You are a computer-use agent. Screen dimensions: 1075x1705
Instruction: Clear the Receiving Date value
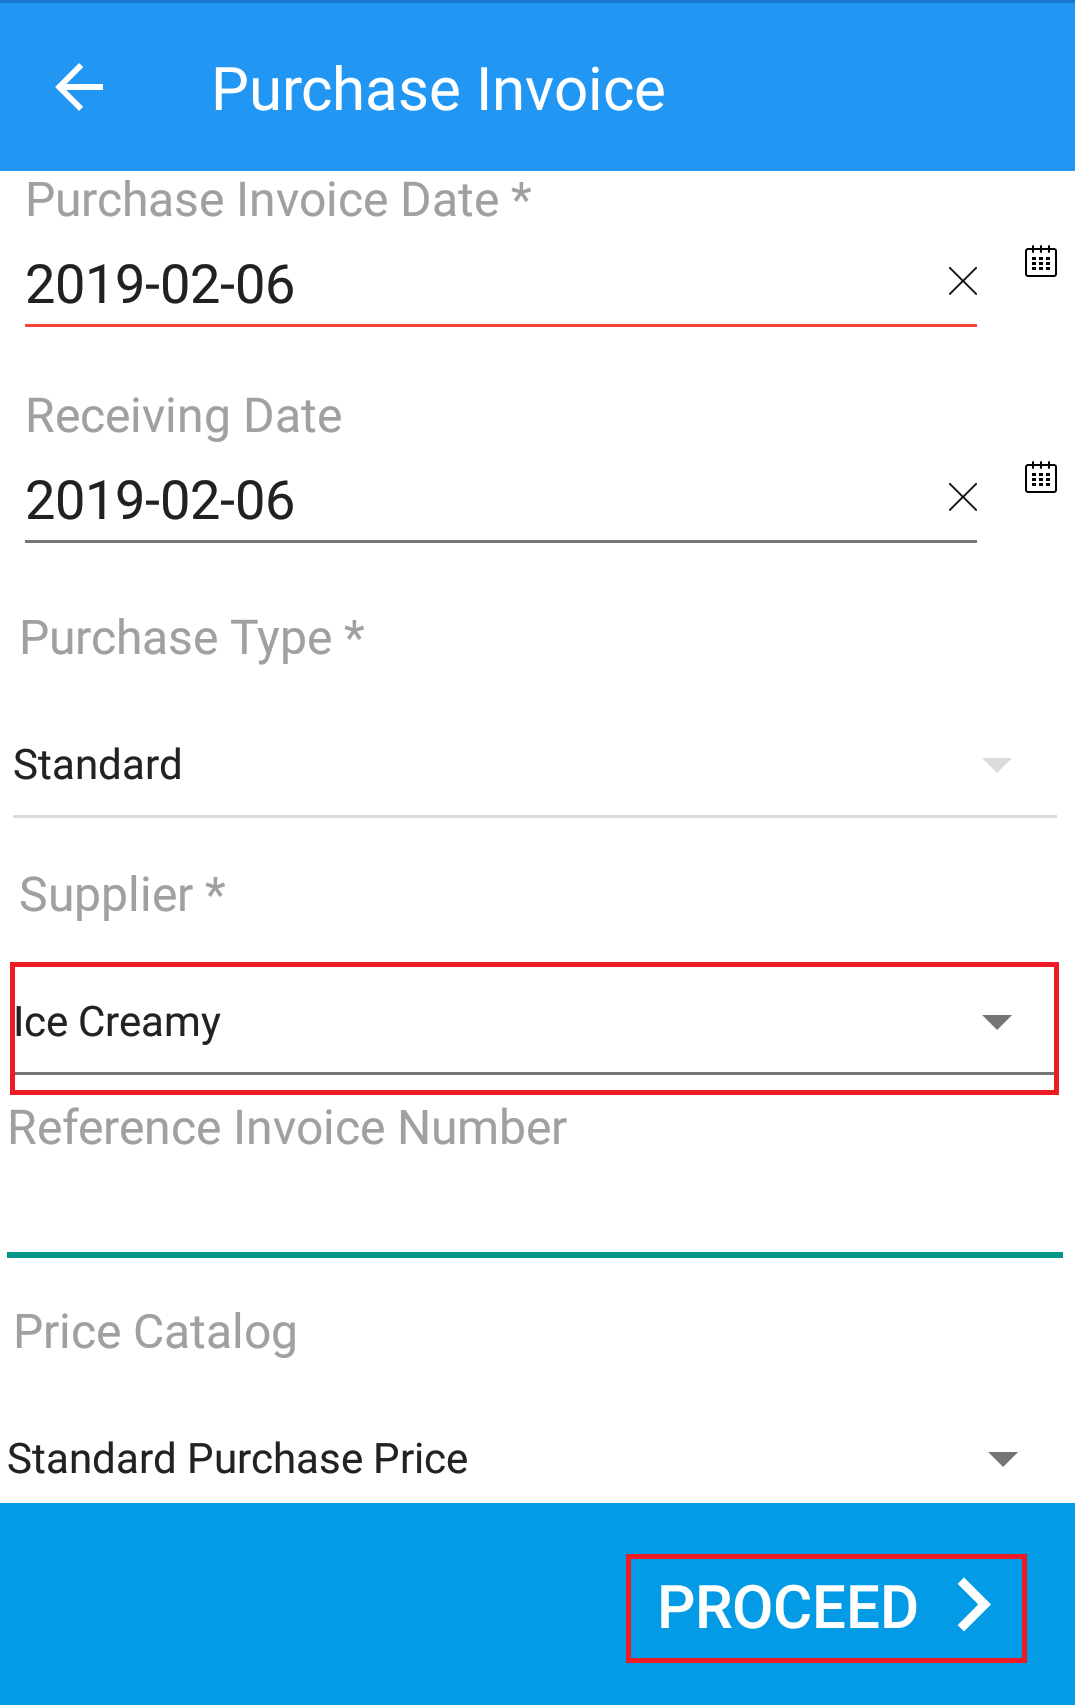(x=962, y=497)
